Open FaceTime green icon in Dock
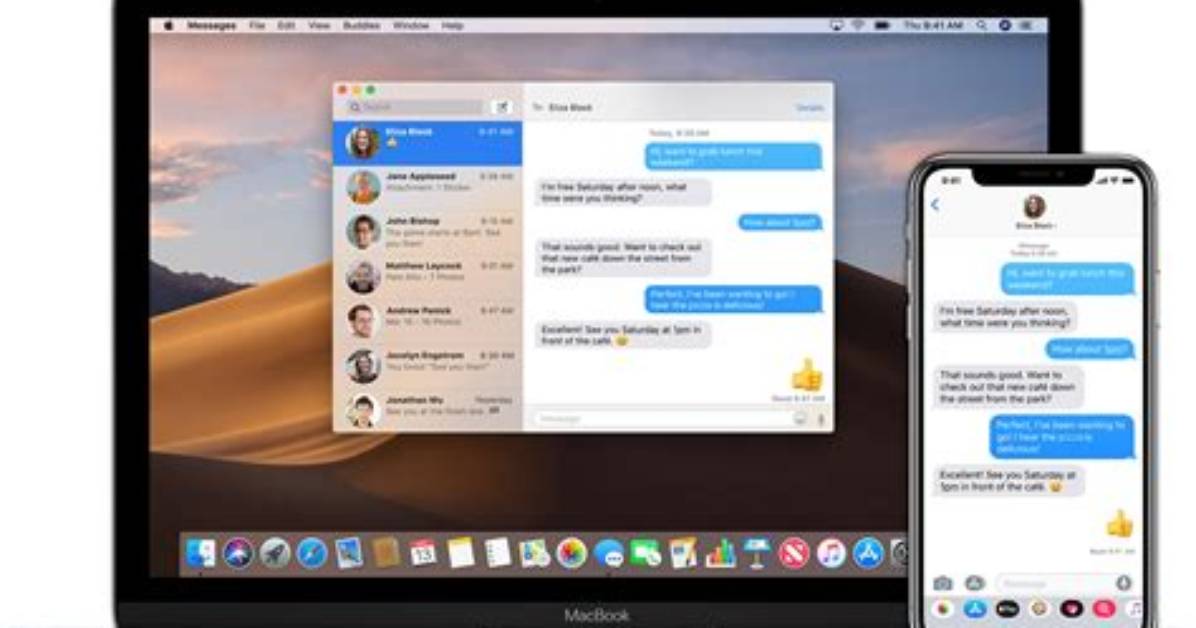Screen dimensions: 1196x628 click(645, 553)
